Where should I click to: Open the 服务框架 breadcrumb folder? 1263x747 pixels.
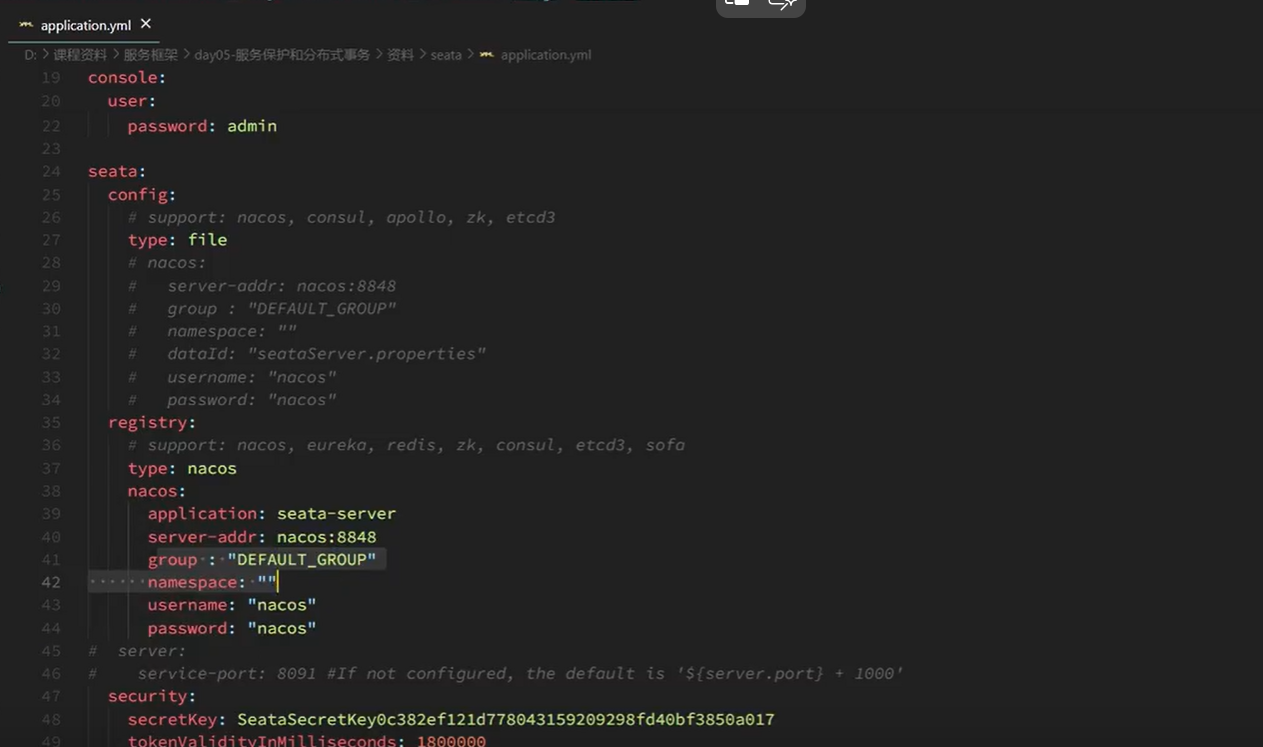click(x=151, y=55)
